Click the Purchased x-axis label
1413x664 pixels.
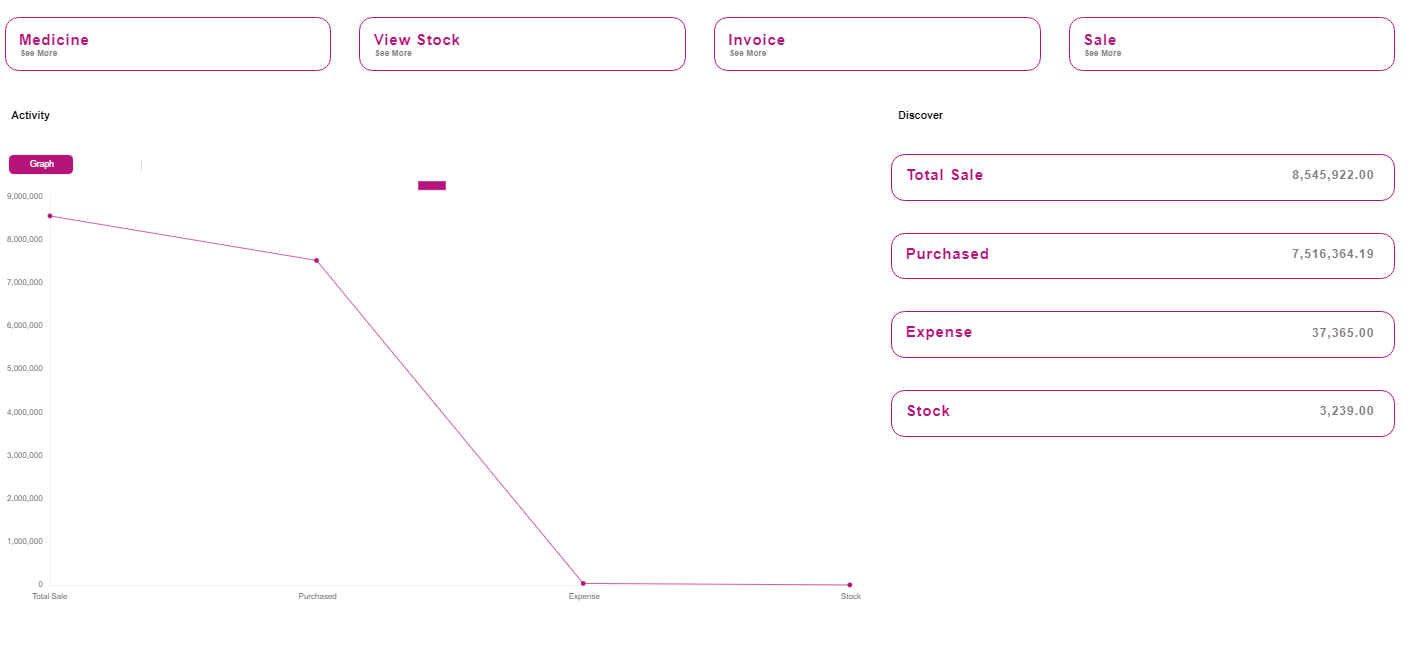317,597
